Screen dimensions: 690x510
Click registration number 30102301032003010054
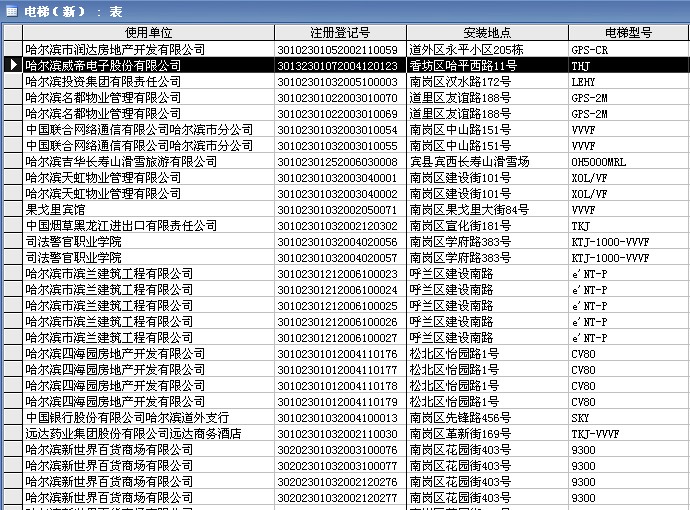(x=340, y=129)
